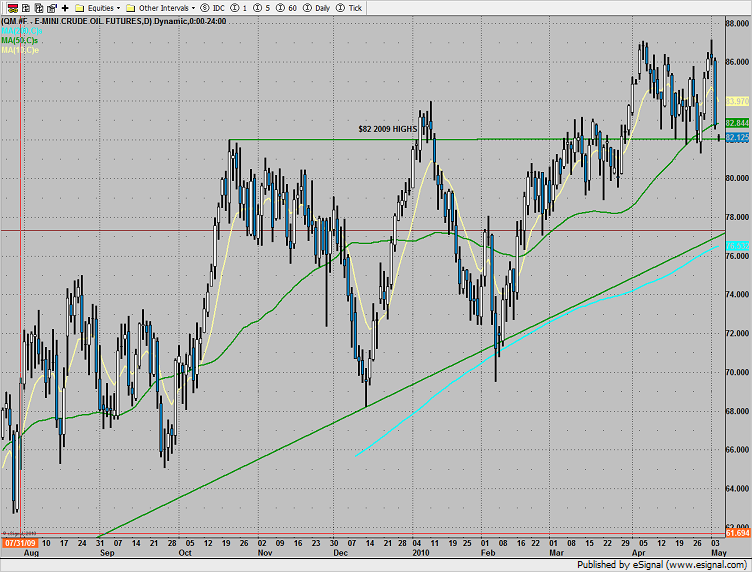
Task: Click the 80.000 price axis label
Action: coord(737,178)
